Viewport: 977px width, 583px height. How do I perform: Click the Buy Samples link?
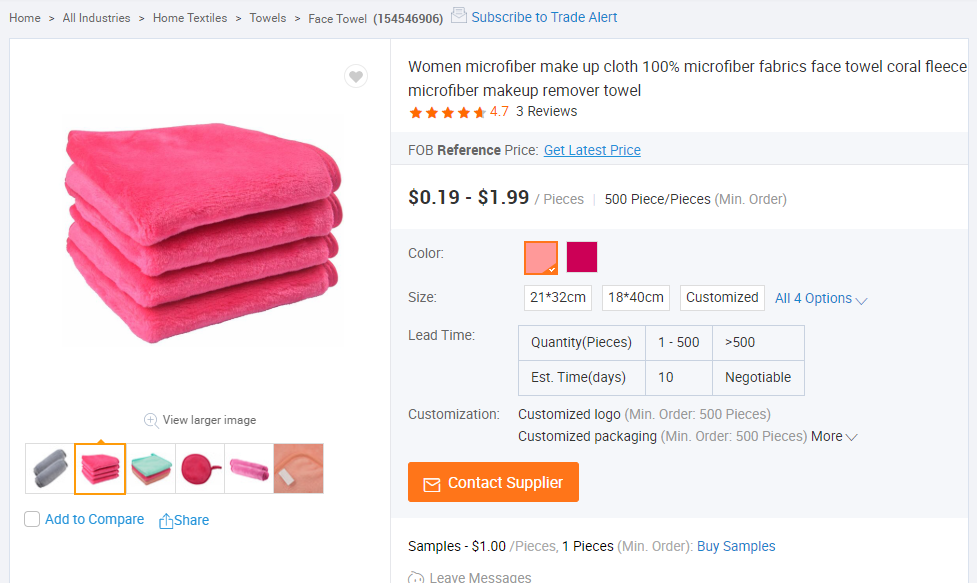coord(736,546)
